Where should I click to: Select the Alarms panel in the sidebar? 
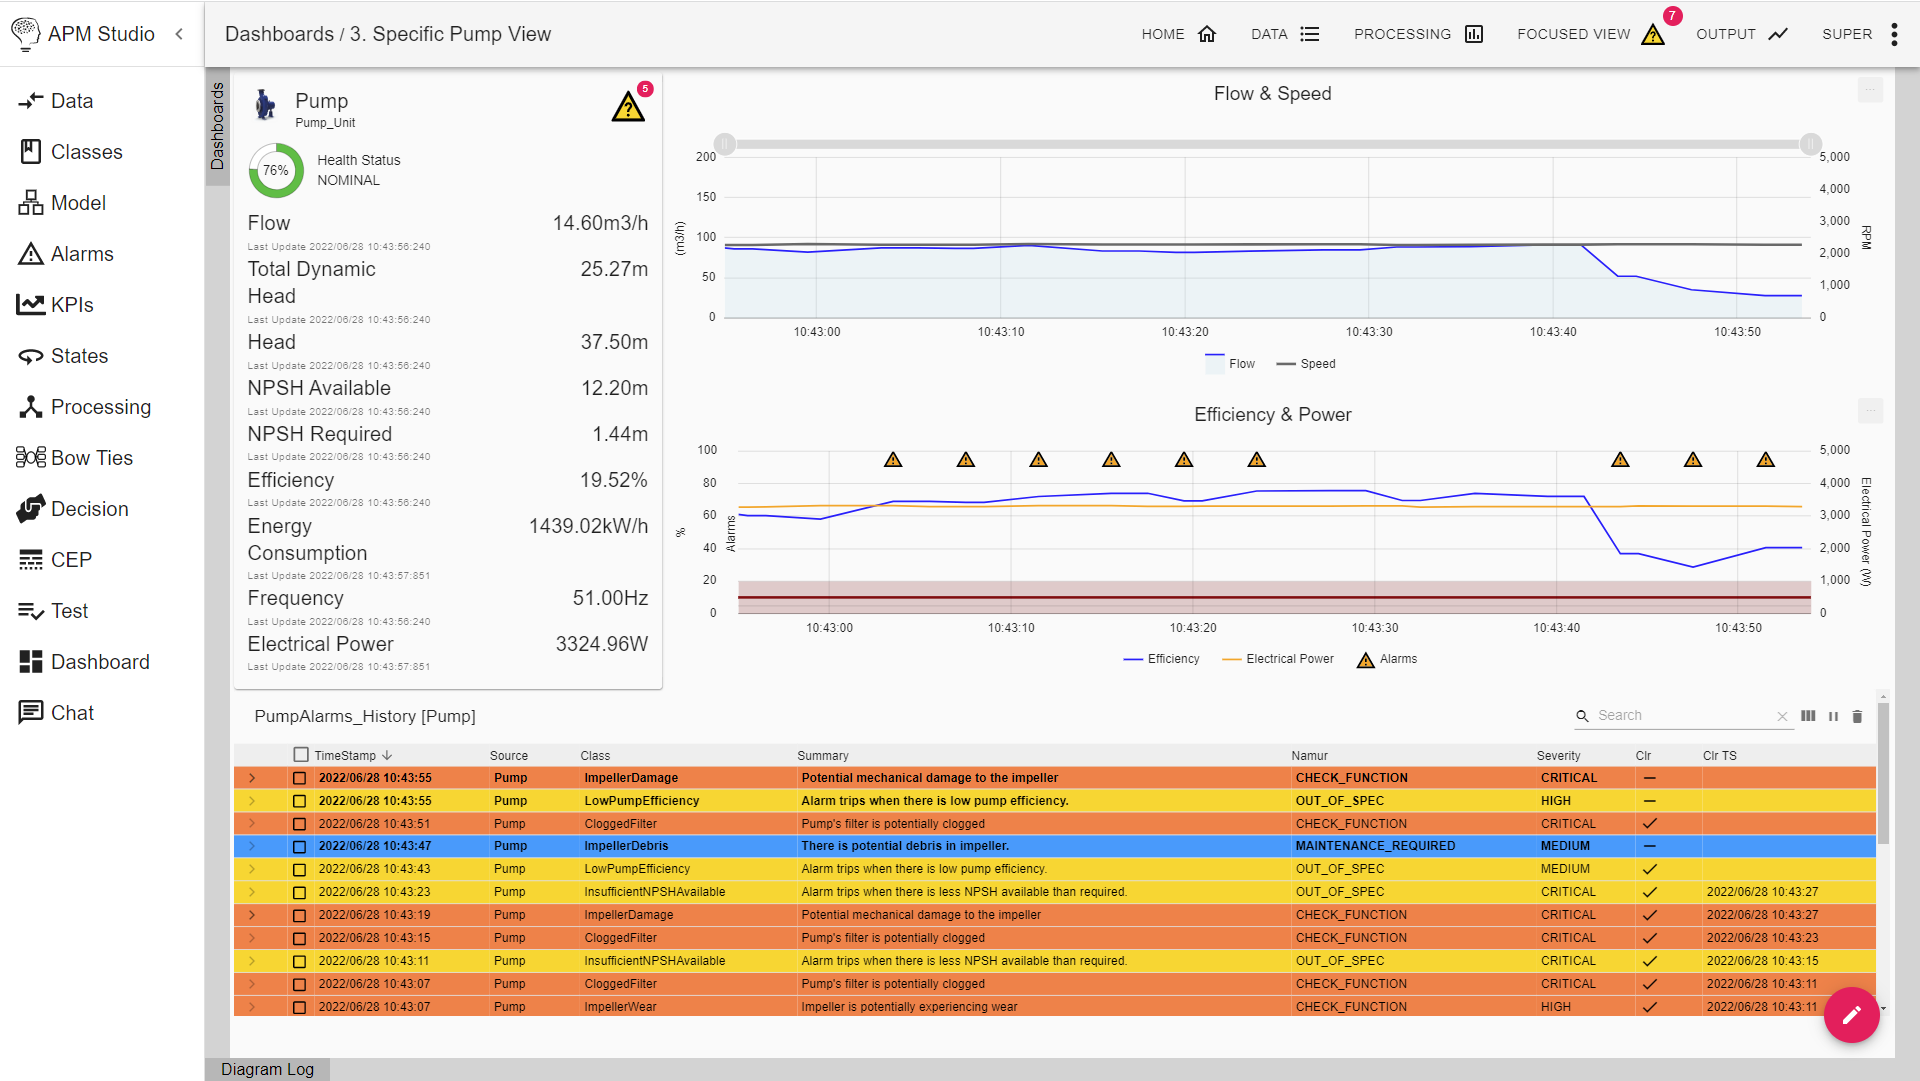tap(81, 253)
